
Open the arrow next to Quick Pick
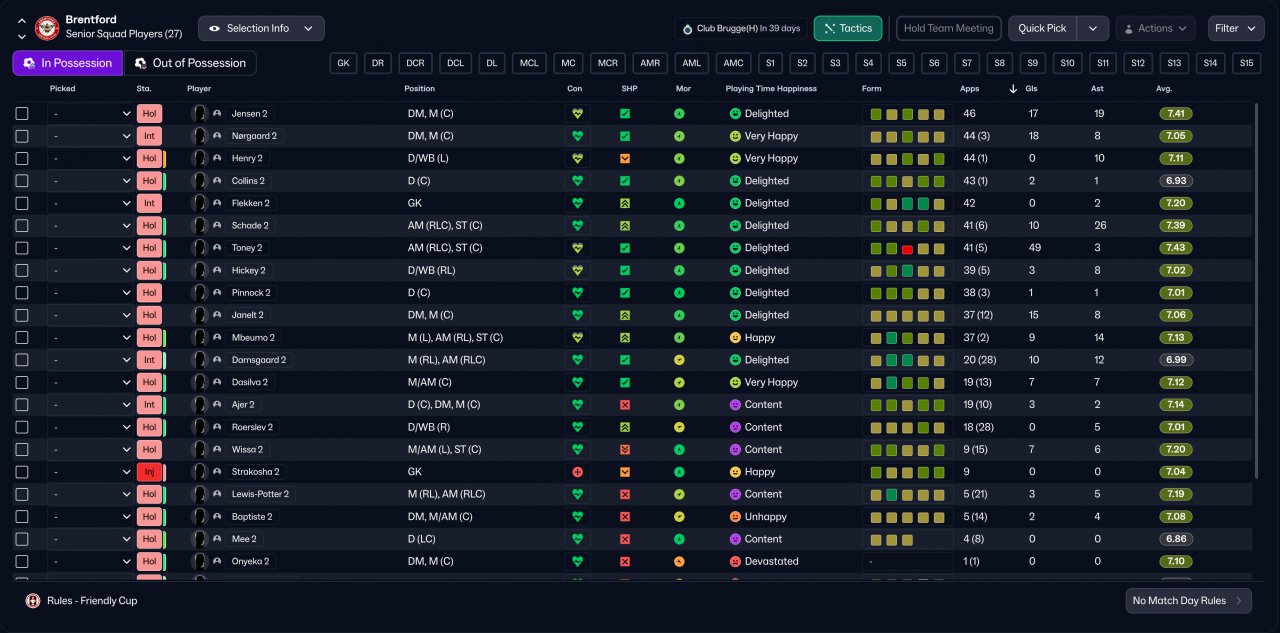point(1093,29)
